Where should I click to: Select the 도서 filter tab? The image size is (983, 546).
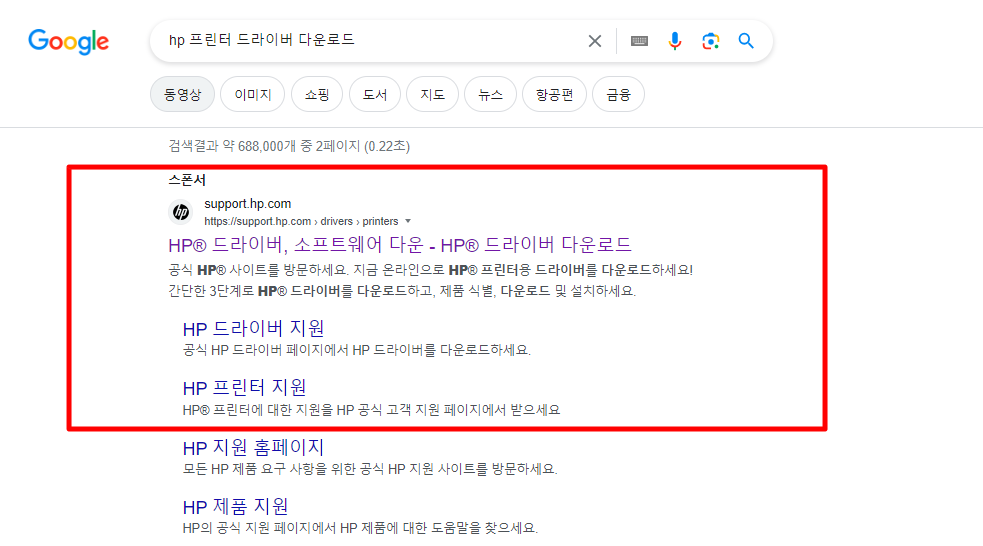click(375, 95)
